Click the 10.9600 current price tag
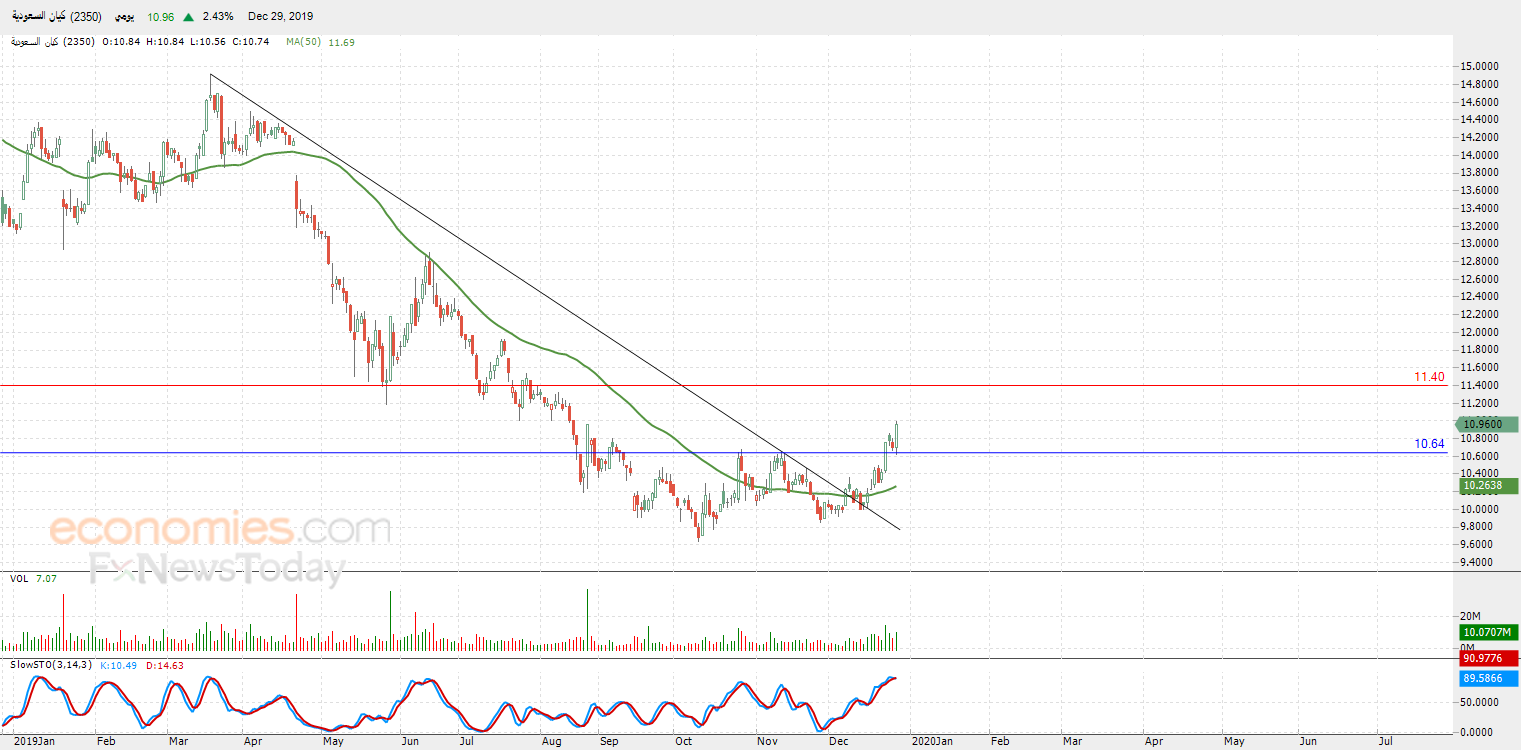 coord(1486,425)
